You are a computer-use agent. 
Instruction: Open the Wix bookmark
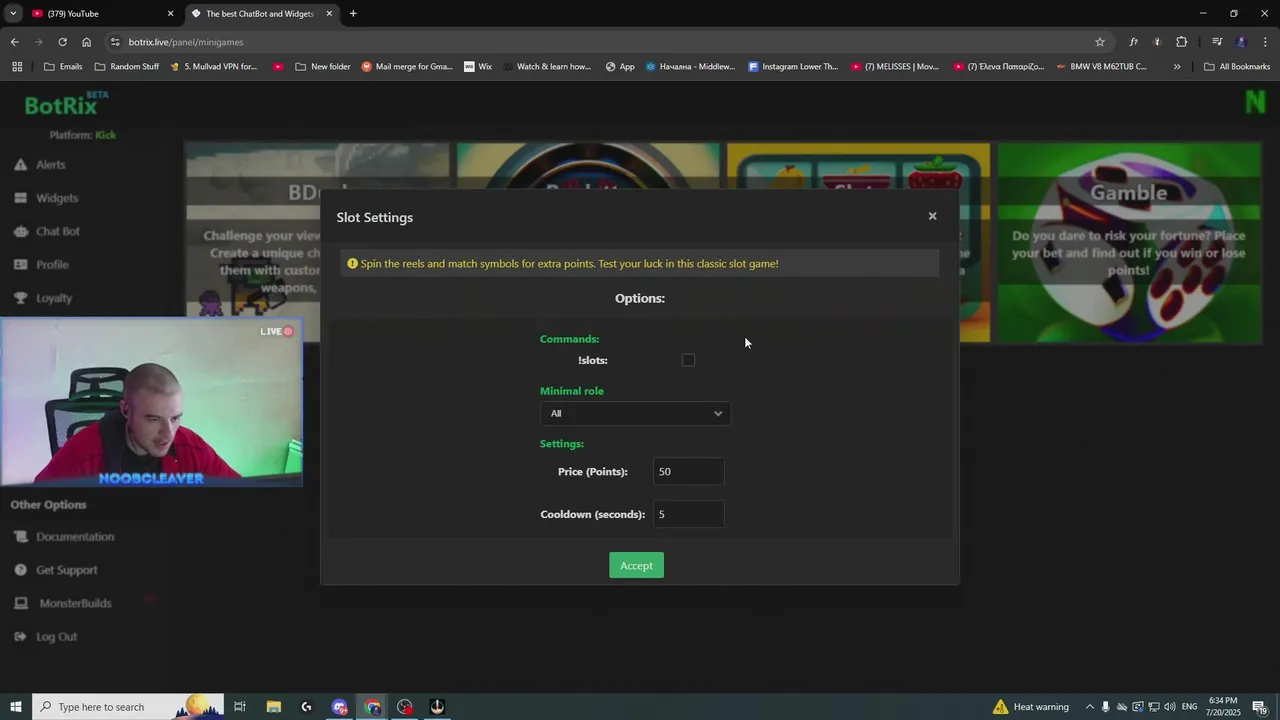click(x=478, y=67)
